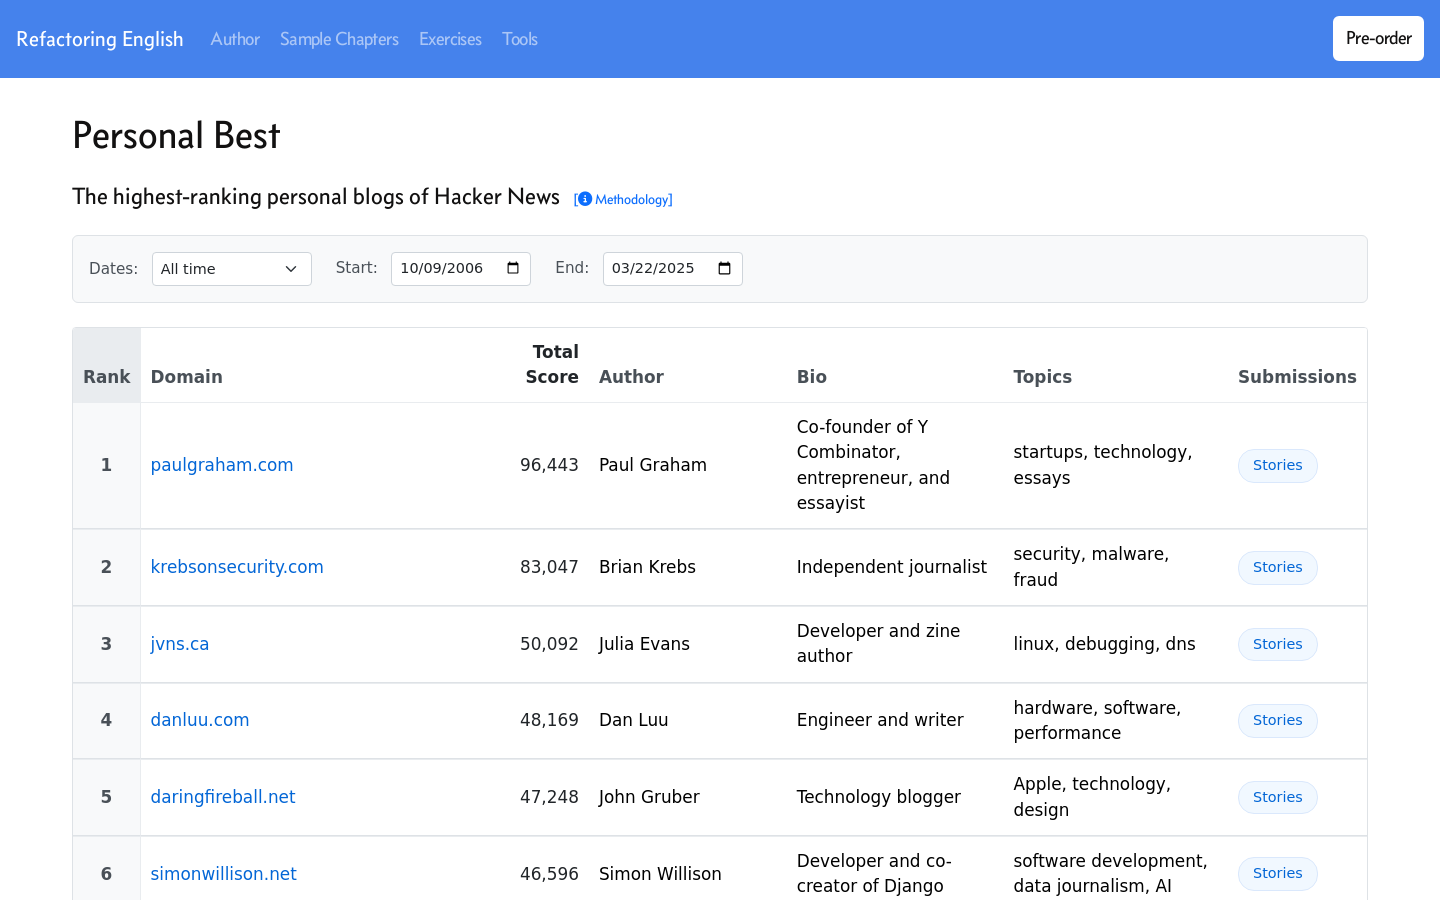Select the text 'Independent journalist'

click(892, 567)
